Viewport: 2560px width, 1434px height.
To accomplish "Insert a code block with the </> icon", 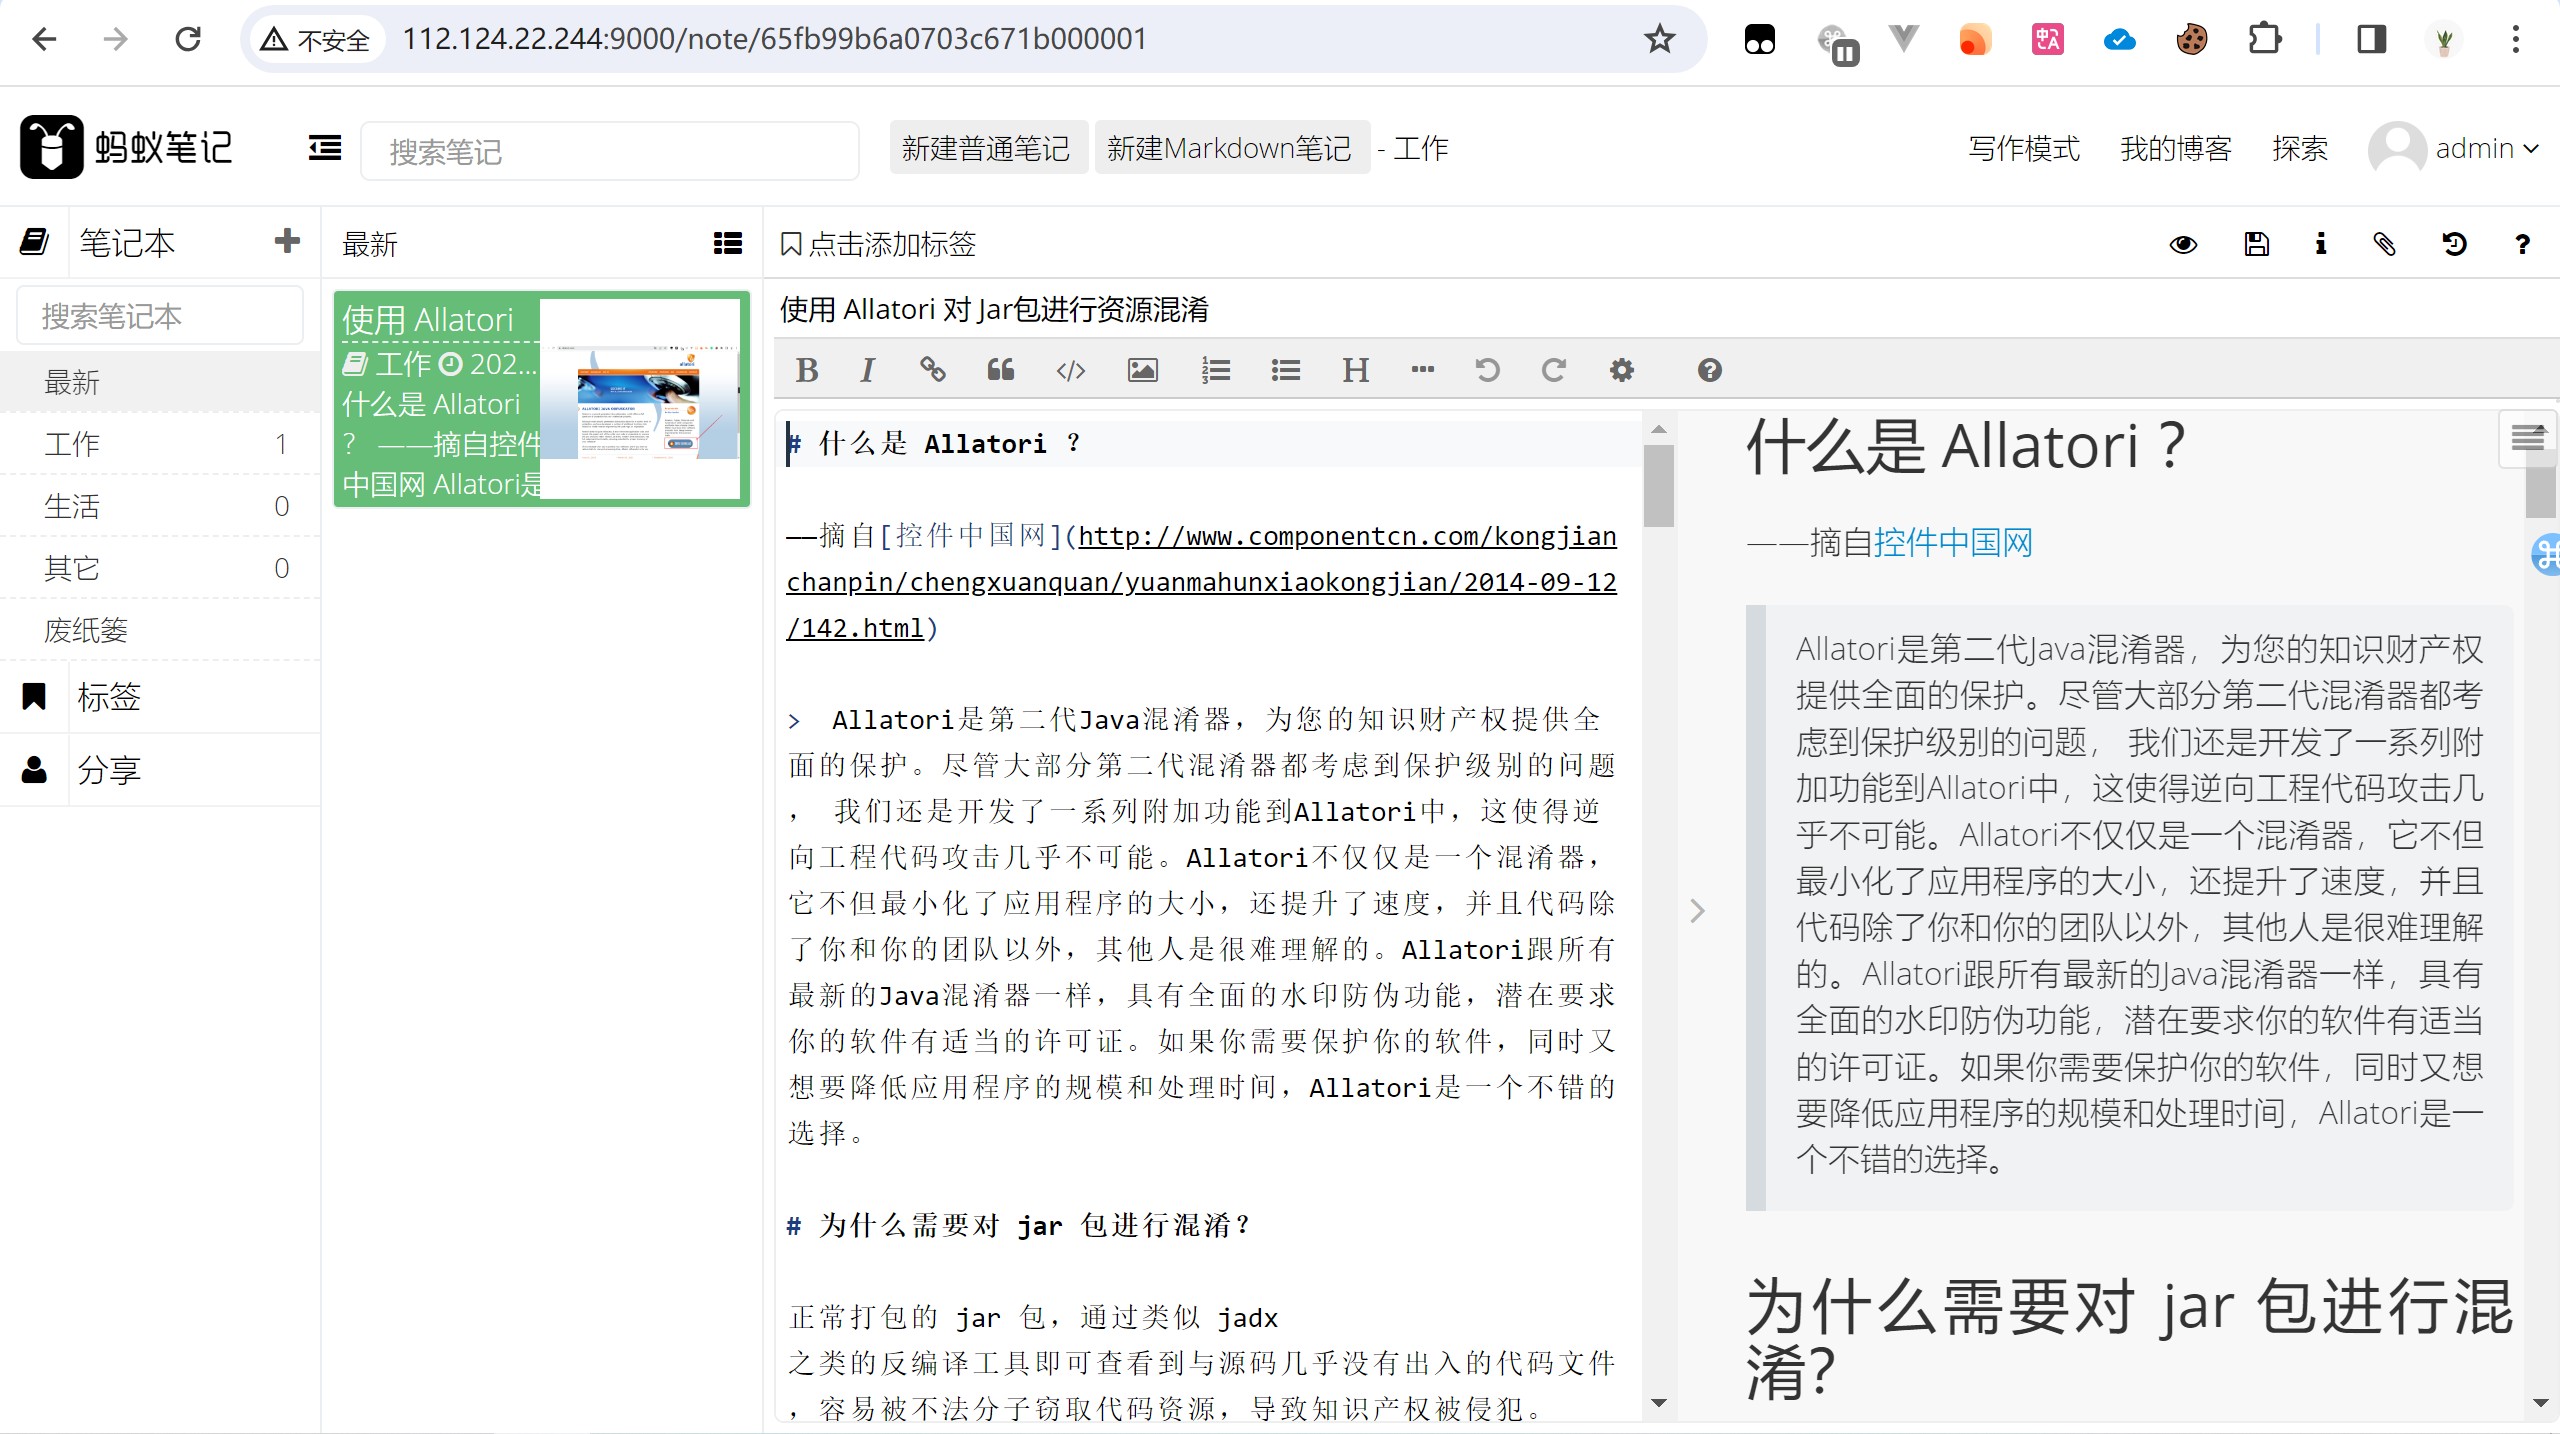I will click(1071, 370).
